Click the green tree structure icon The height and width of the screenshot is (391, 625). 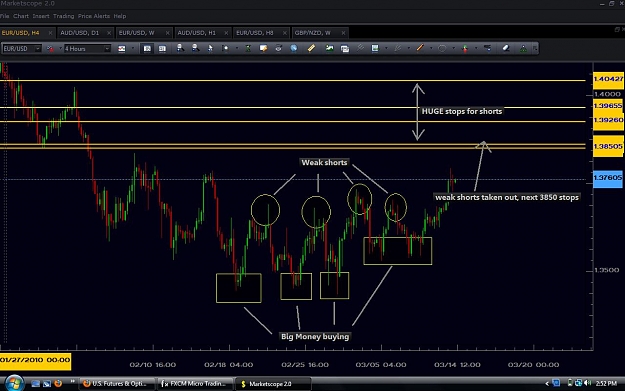coord(523,48)
